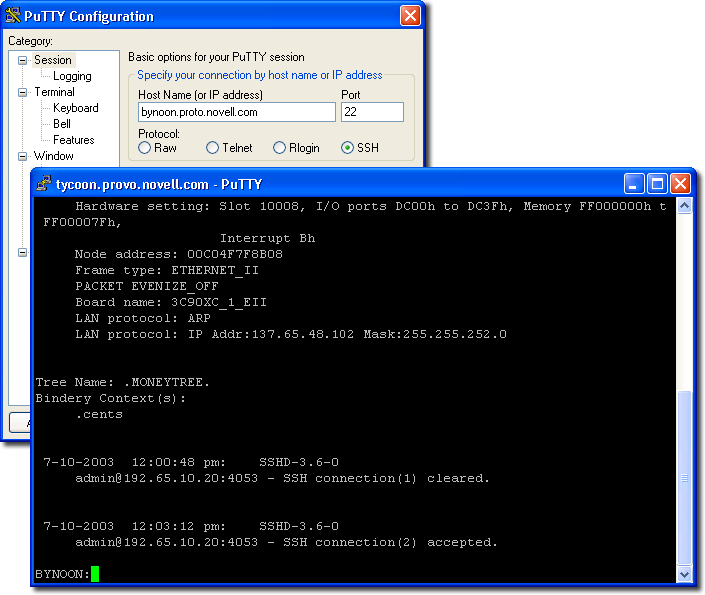
Task: Maximize the tycoon.provo.novell.com PuTTY window
Action: [657, 183]
